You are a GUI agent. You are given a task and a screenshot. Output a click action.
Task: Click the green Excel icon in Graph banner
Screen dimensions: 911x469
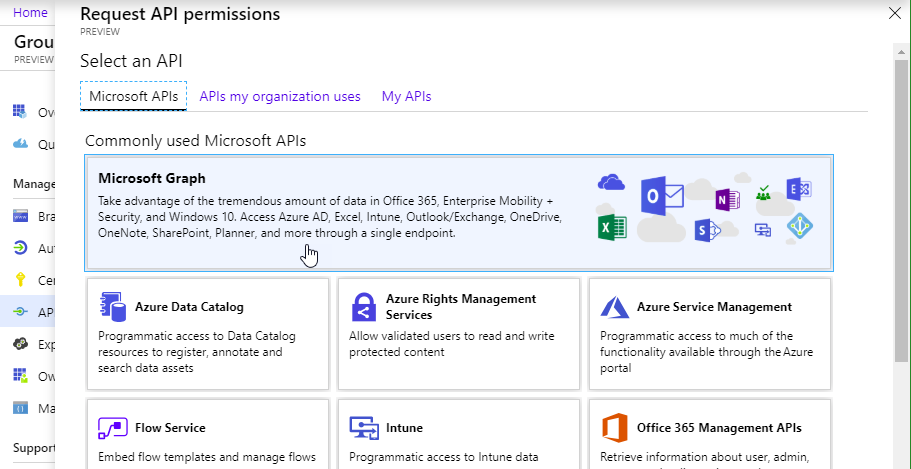click(x=611, y=226)
